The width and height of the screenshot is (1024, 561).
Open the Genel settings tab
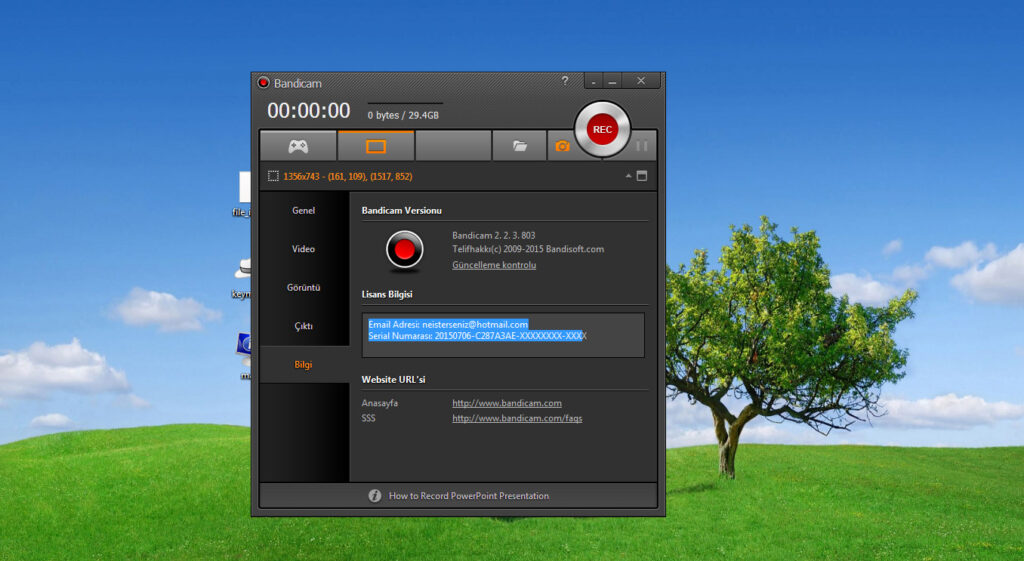point(304,211)
